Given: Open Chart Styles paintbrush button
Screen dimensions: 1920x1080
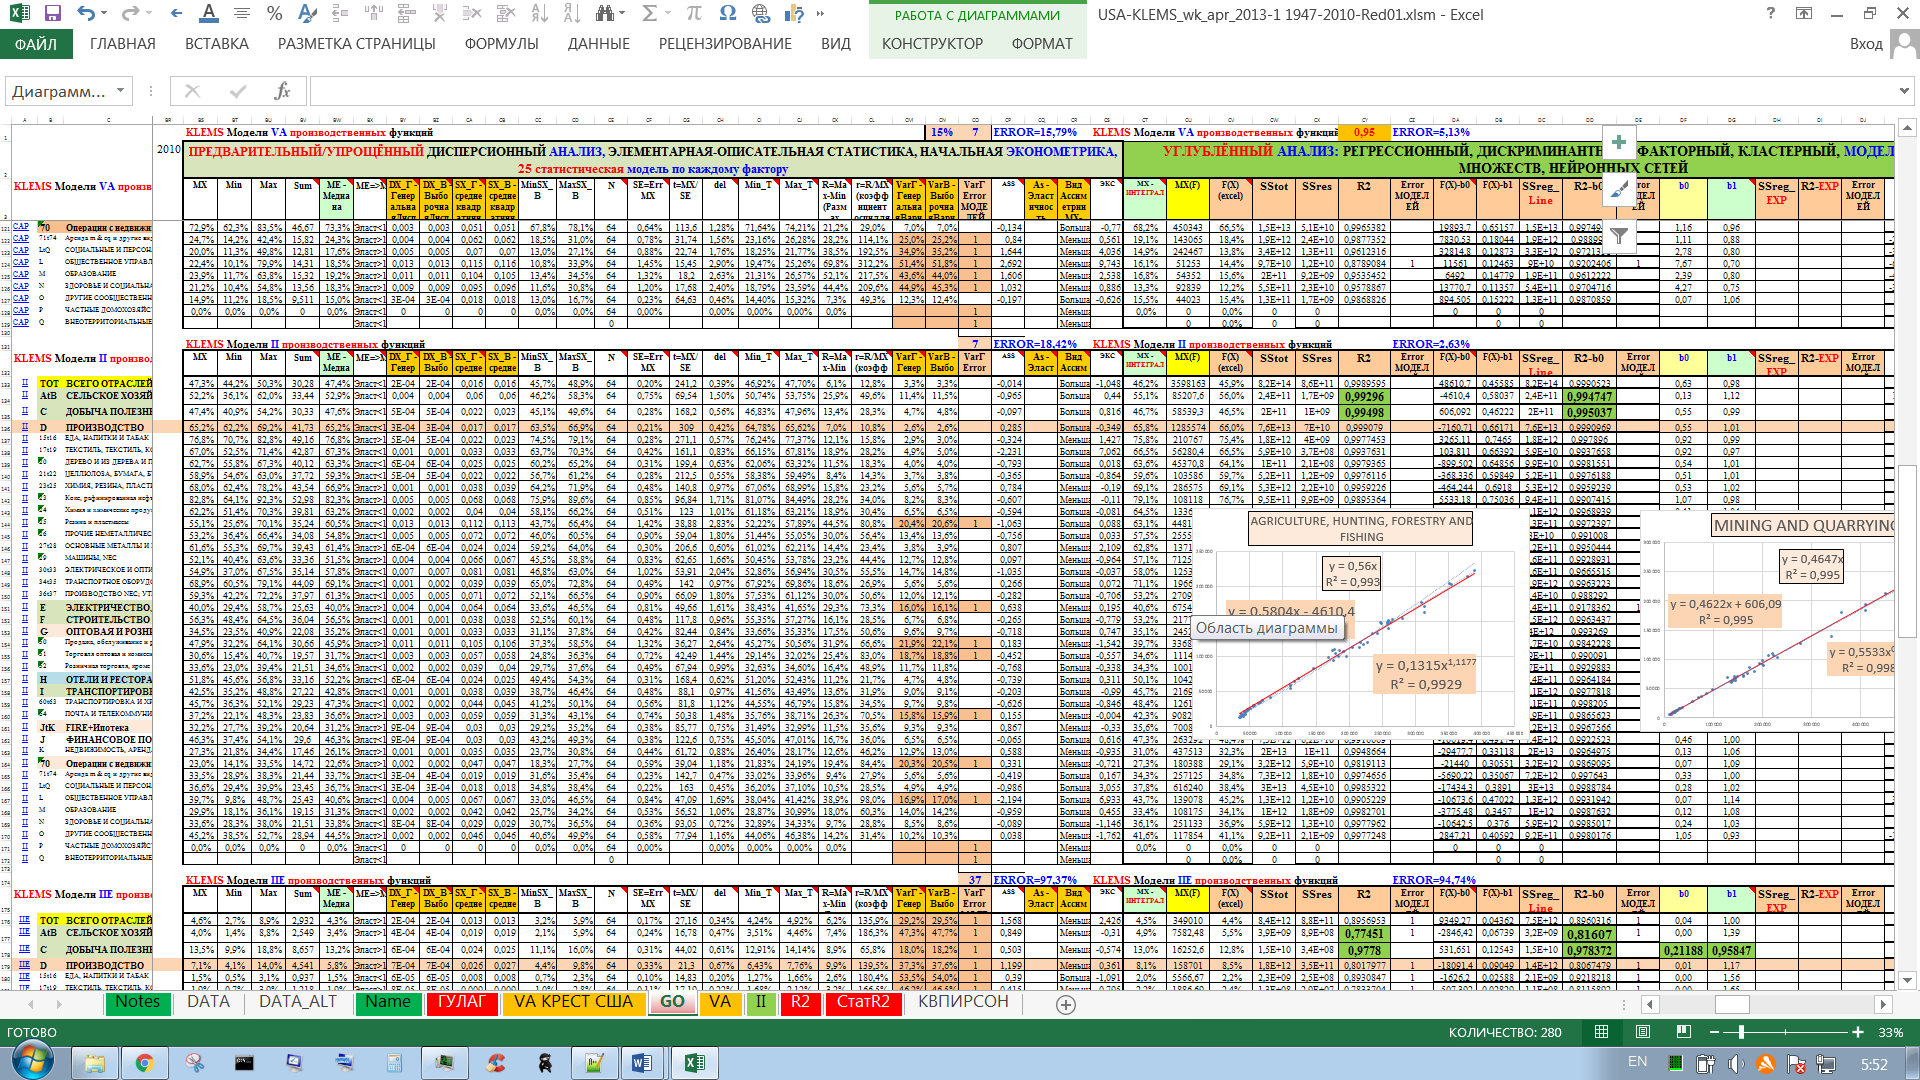Looking at the screenshot, I should coord(1618,189).
